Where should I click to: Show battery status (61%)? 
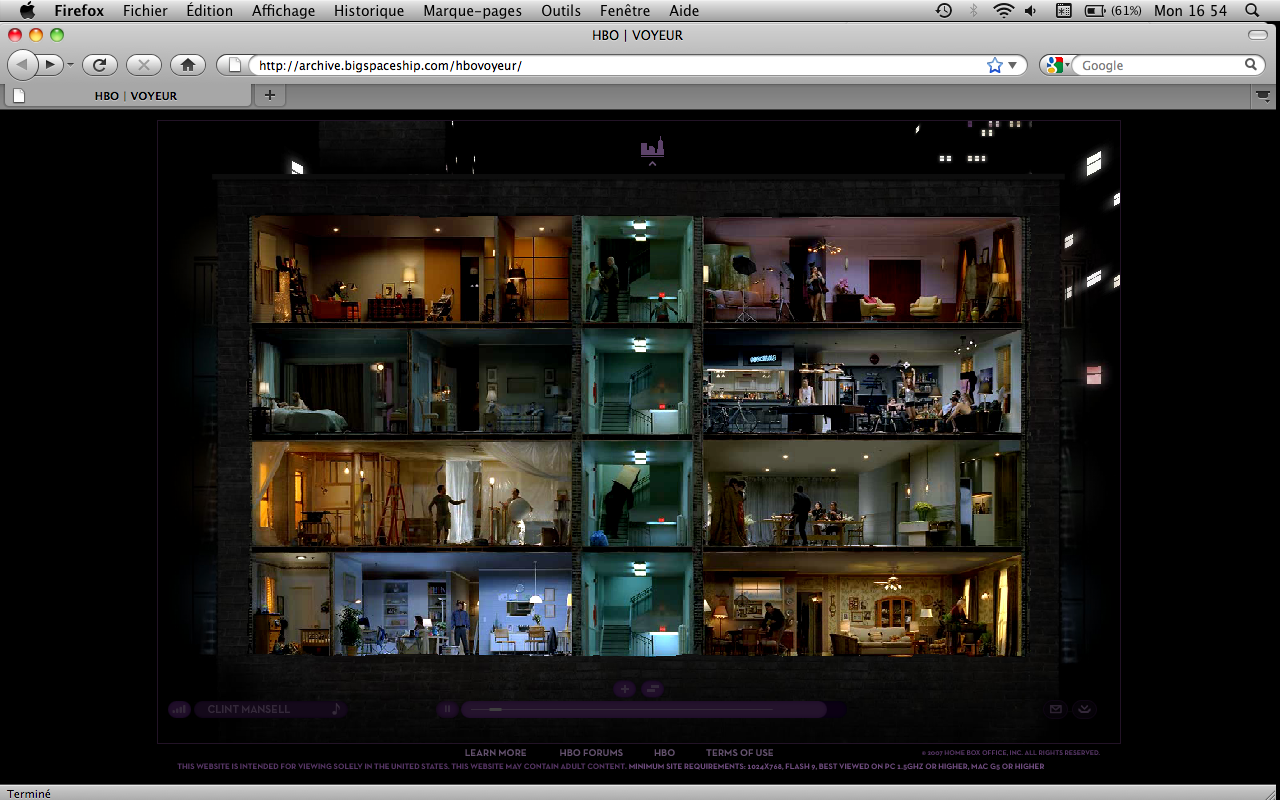click(1114, 11)
